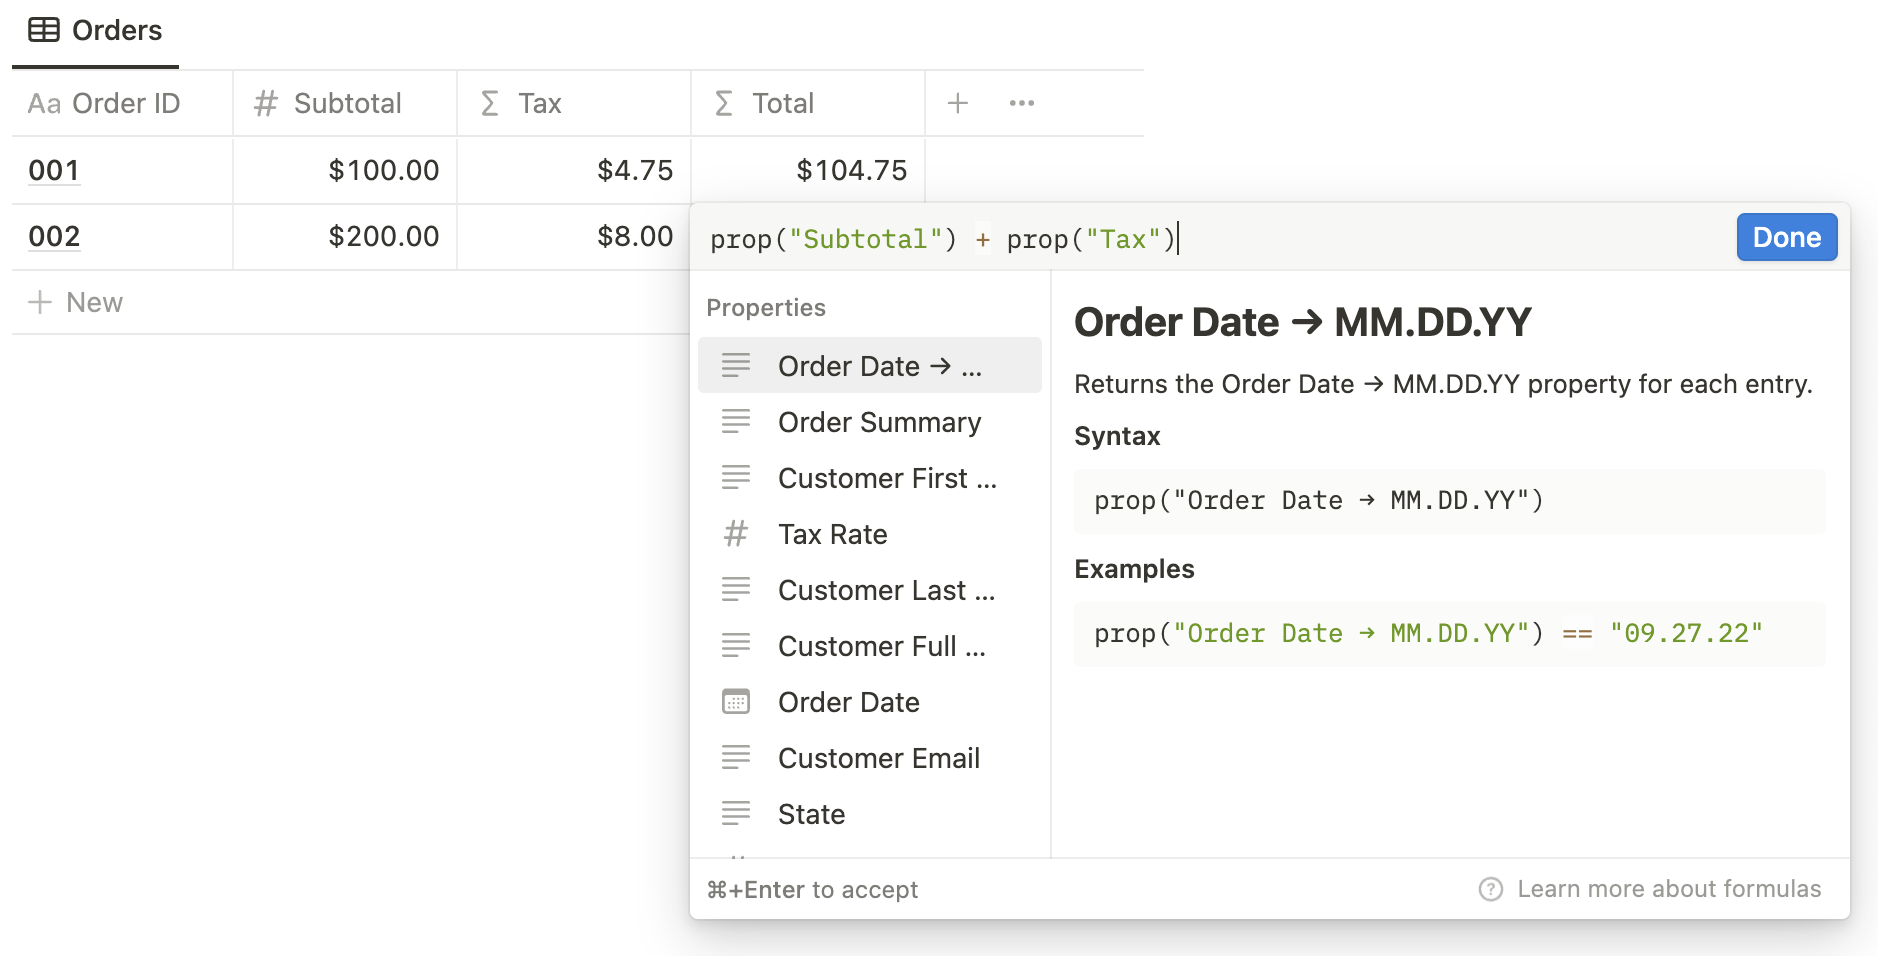Click the table icon beside the Orders title
Viewport: 1878px width, 956px height.
coord(44,30)
